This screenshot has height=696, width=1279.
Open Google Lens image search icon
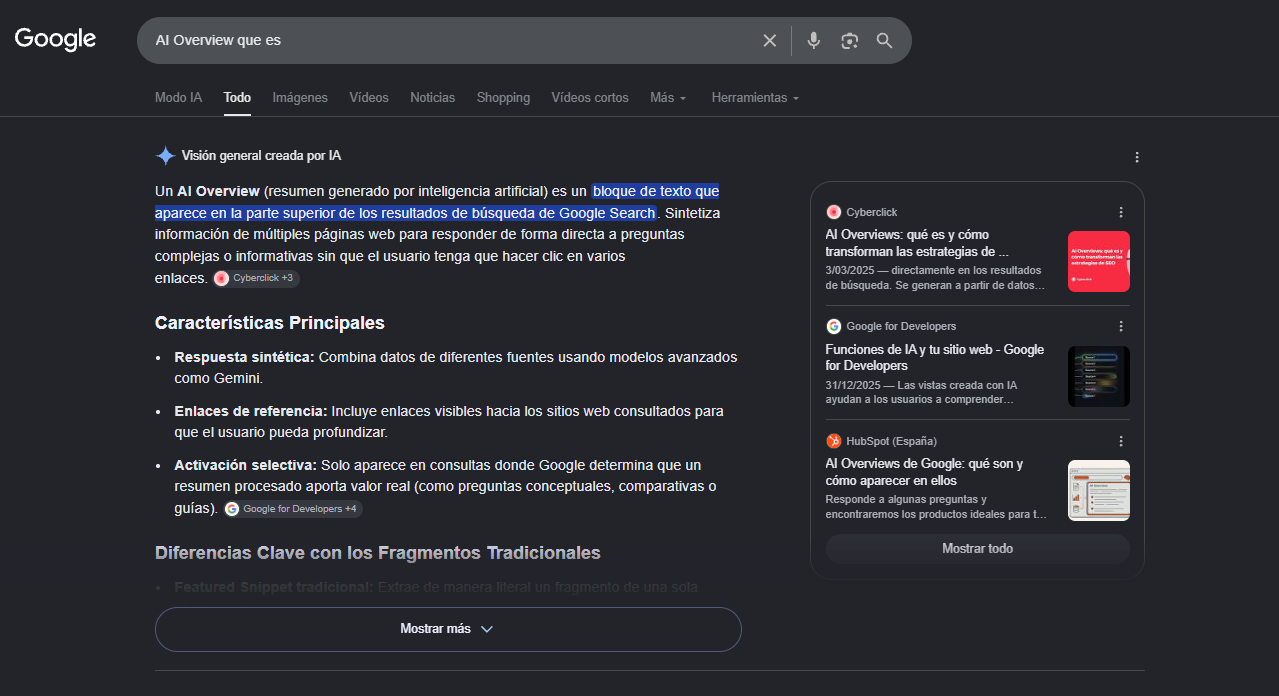point(849,41)
